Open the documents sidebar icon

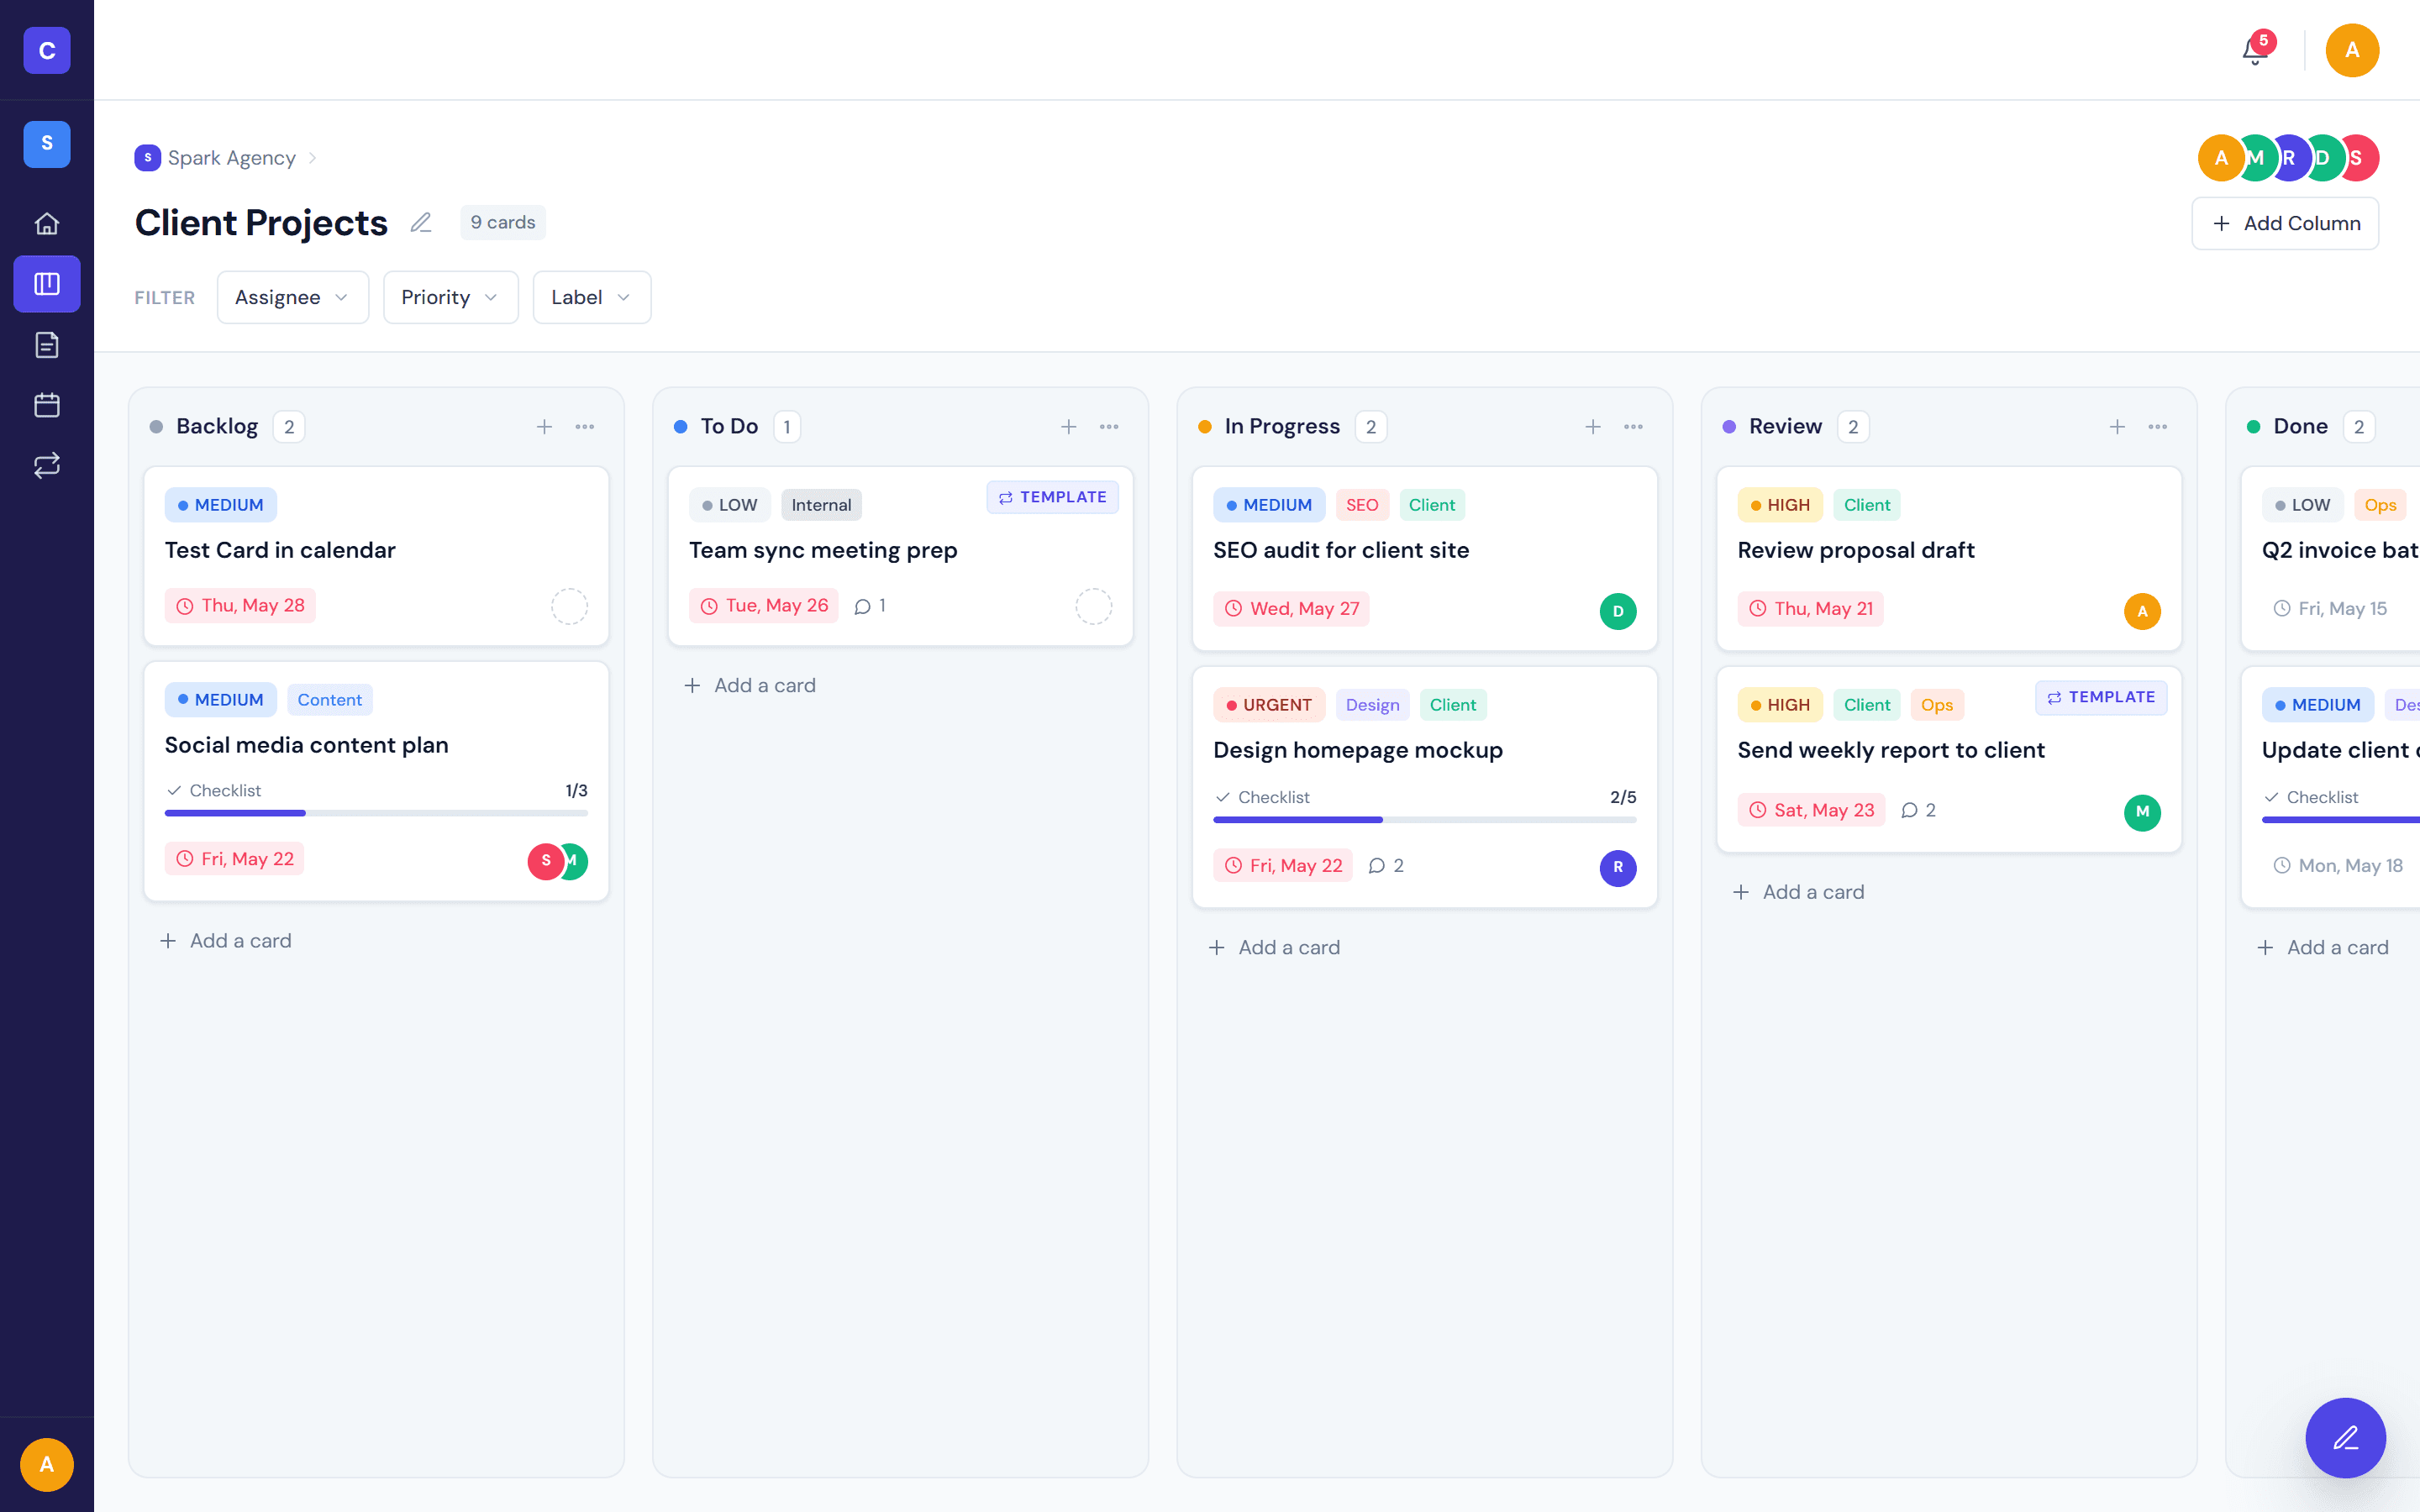(47, 345)
